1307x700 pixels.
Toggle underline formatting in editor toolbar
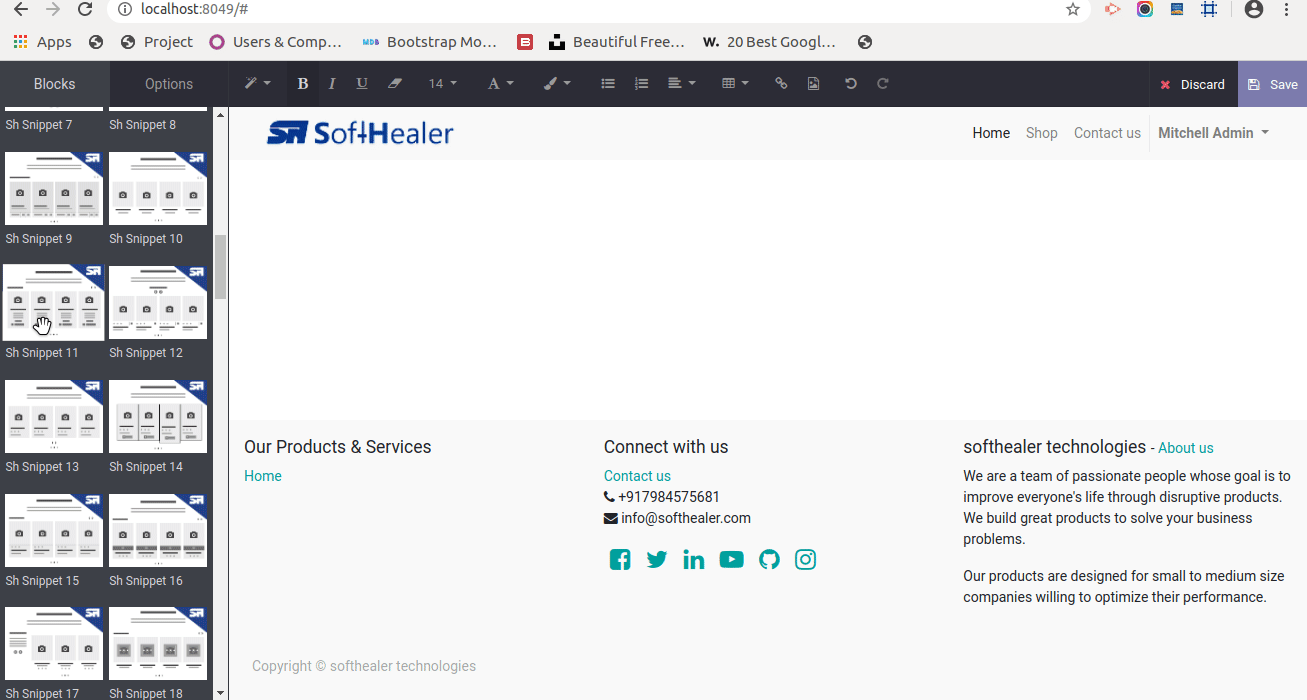[x=362, y=84]
